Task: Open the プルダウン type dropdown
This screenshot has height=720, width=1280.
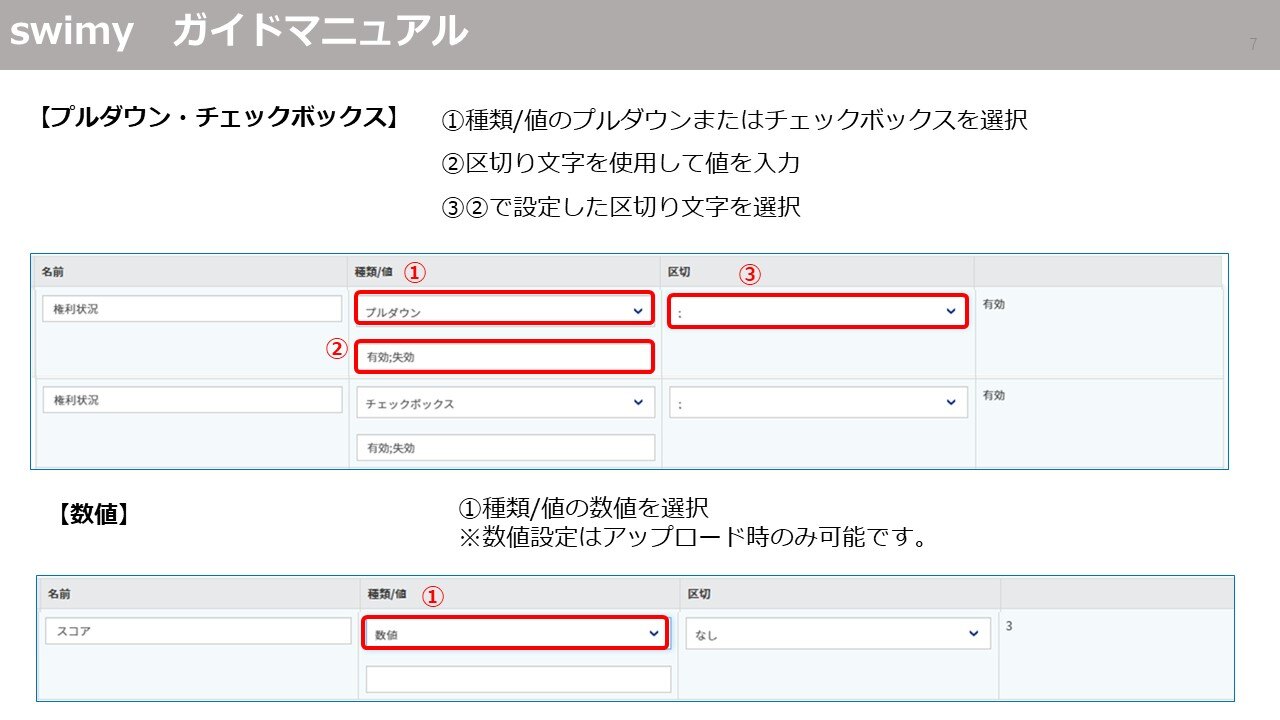Action: pyautogui.click(x=503, y=310)
